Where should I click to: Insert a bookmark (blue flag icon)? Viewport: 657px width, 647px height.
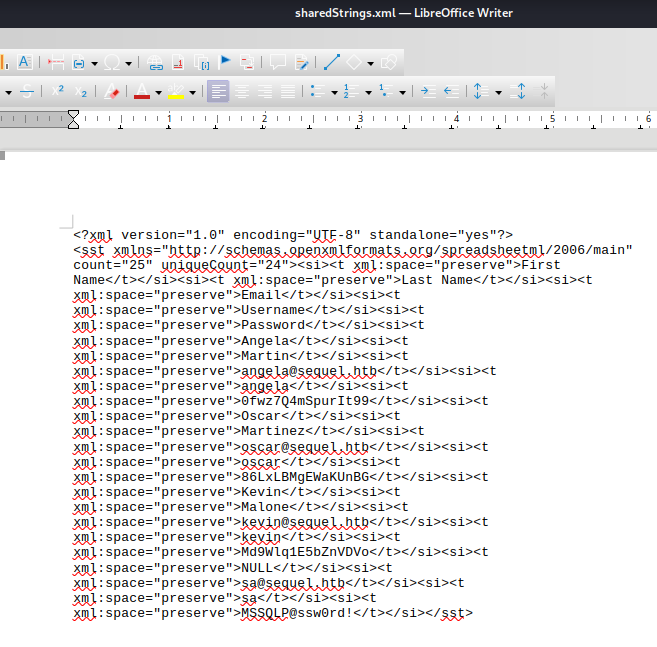[x=225, y=62]
